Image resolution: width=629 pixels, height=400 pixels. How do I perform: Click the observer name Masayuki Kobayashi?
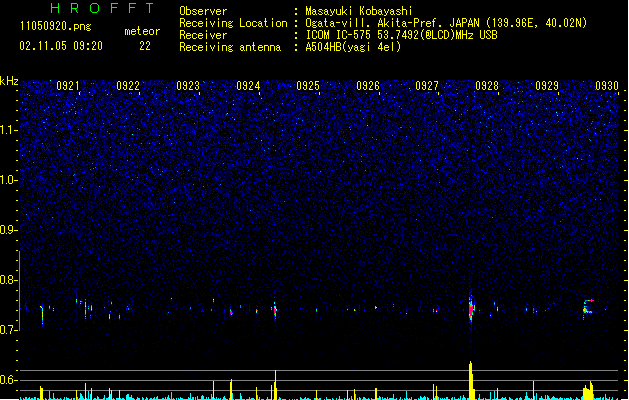tap(359, 11)
